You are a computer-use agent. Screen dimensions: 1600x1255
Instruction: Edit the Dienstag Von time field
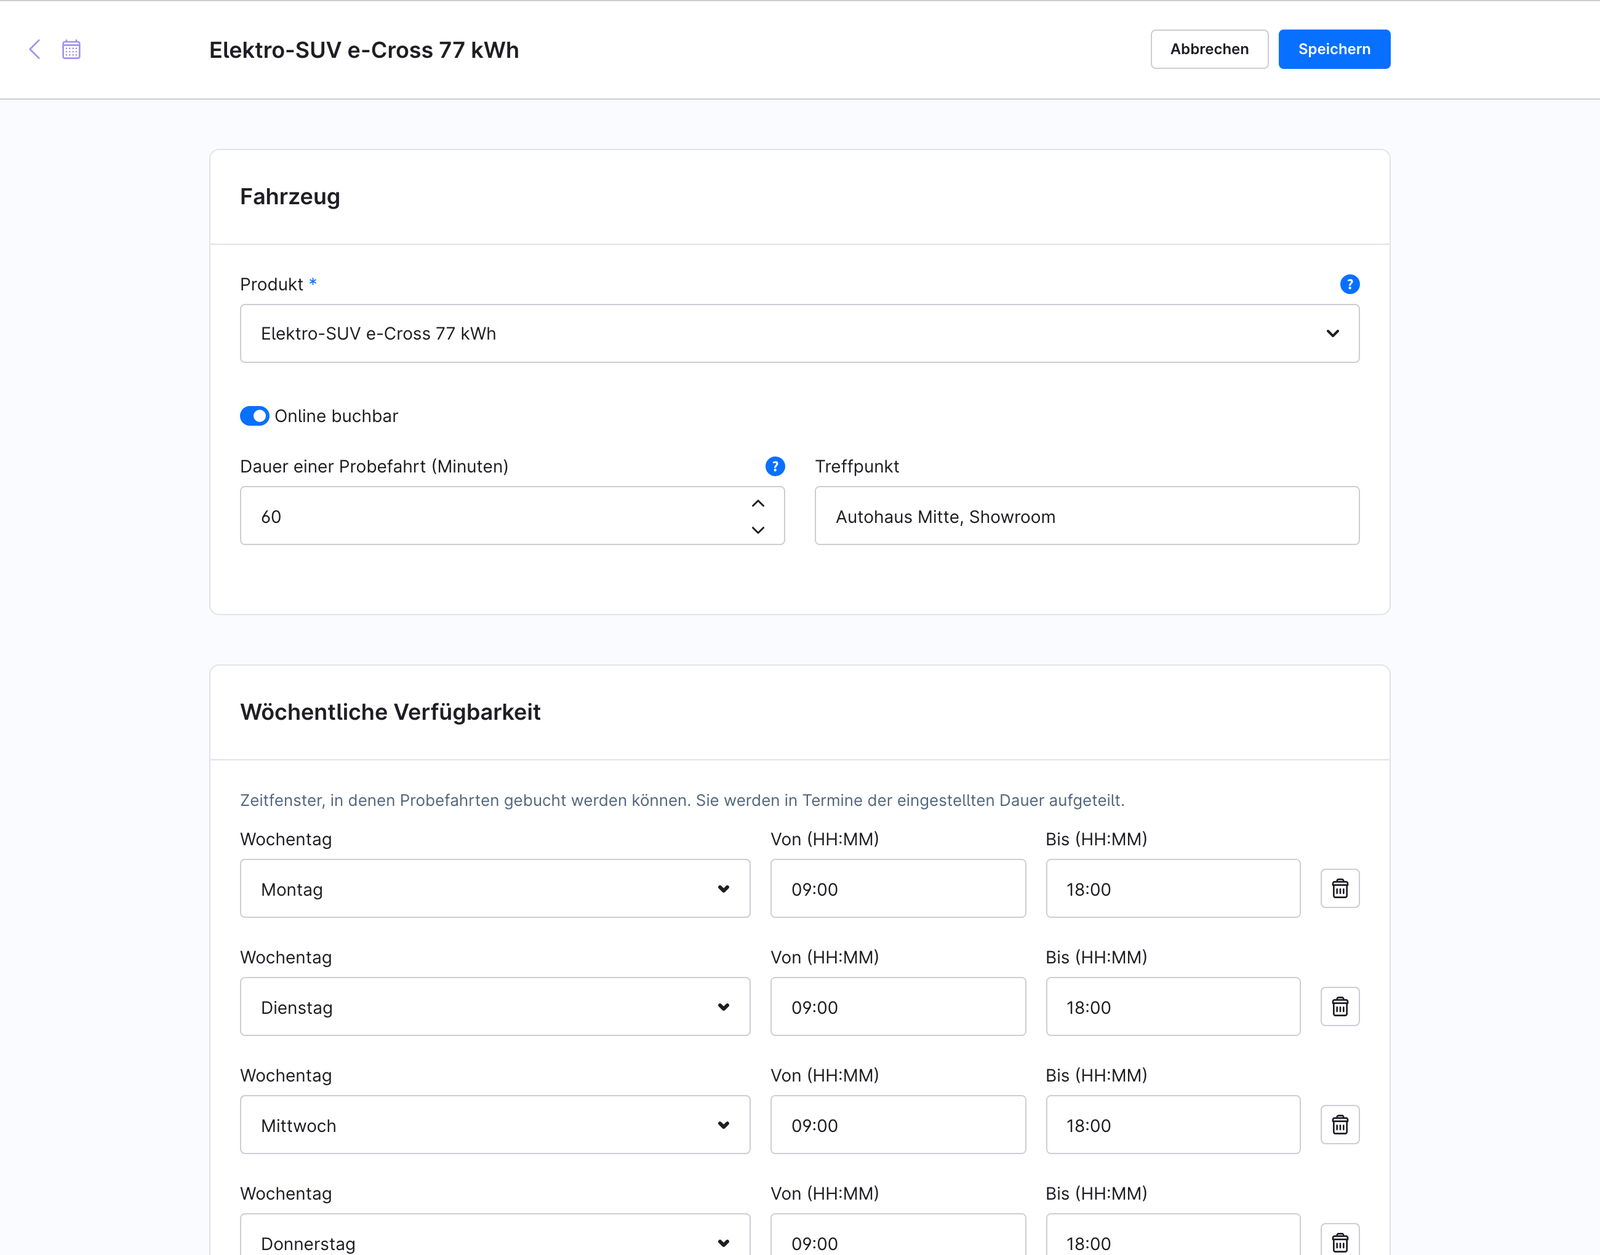[x=898, y=1006]
